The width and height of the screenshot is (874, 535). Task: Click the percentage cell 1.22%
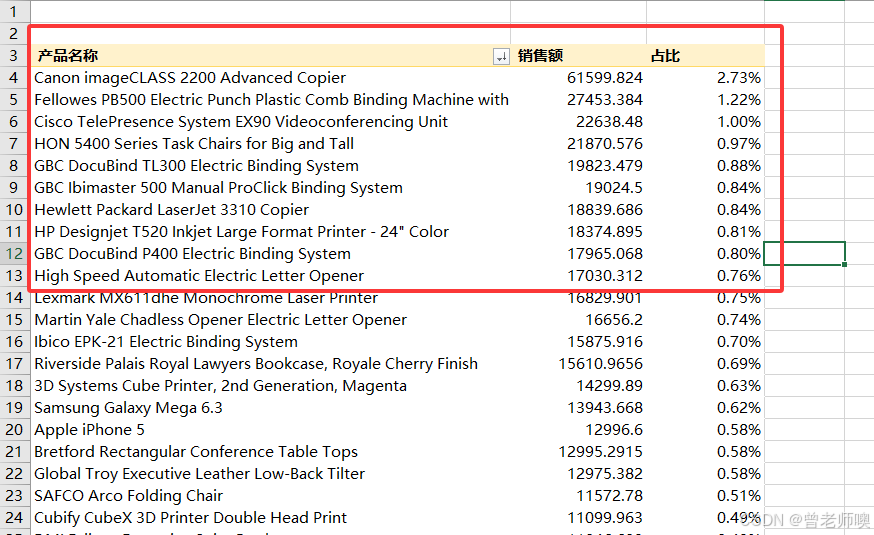coord(705,100)
